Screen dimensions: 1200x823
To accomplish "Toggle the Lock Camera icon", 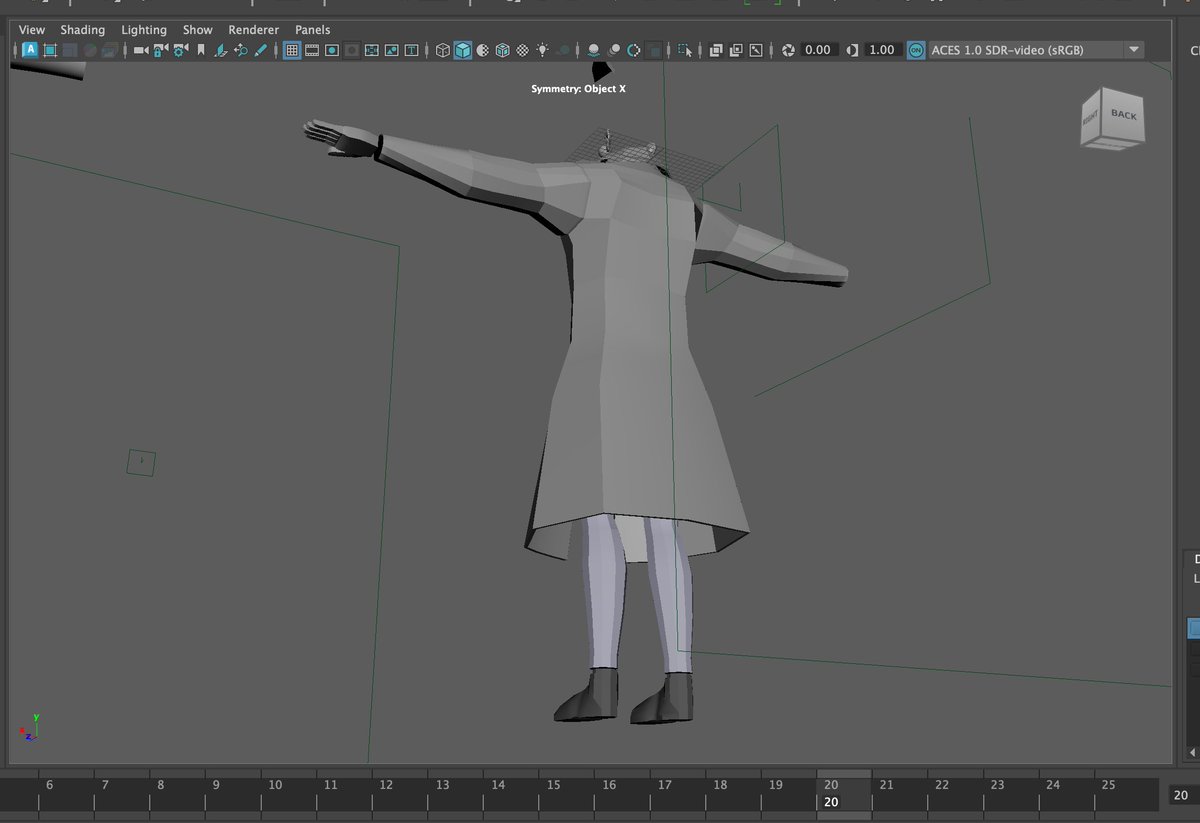I will click(x=160, y=49).
